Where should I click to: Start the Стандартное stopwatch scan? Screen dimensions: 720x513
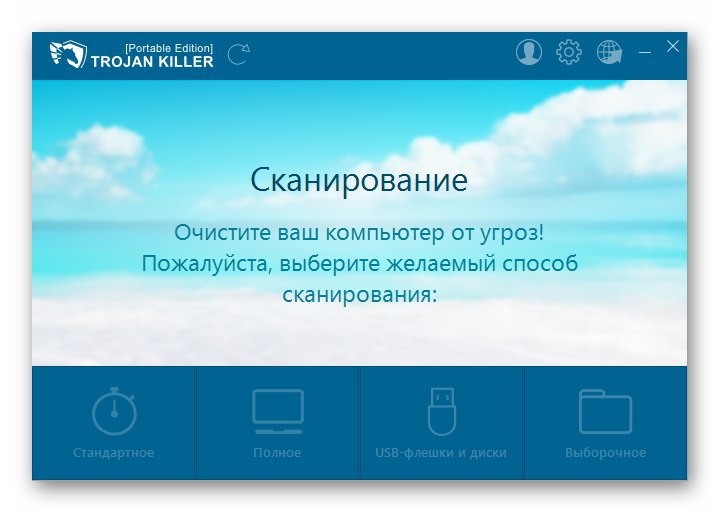click(x=113, y=423)
